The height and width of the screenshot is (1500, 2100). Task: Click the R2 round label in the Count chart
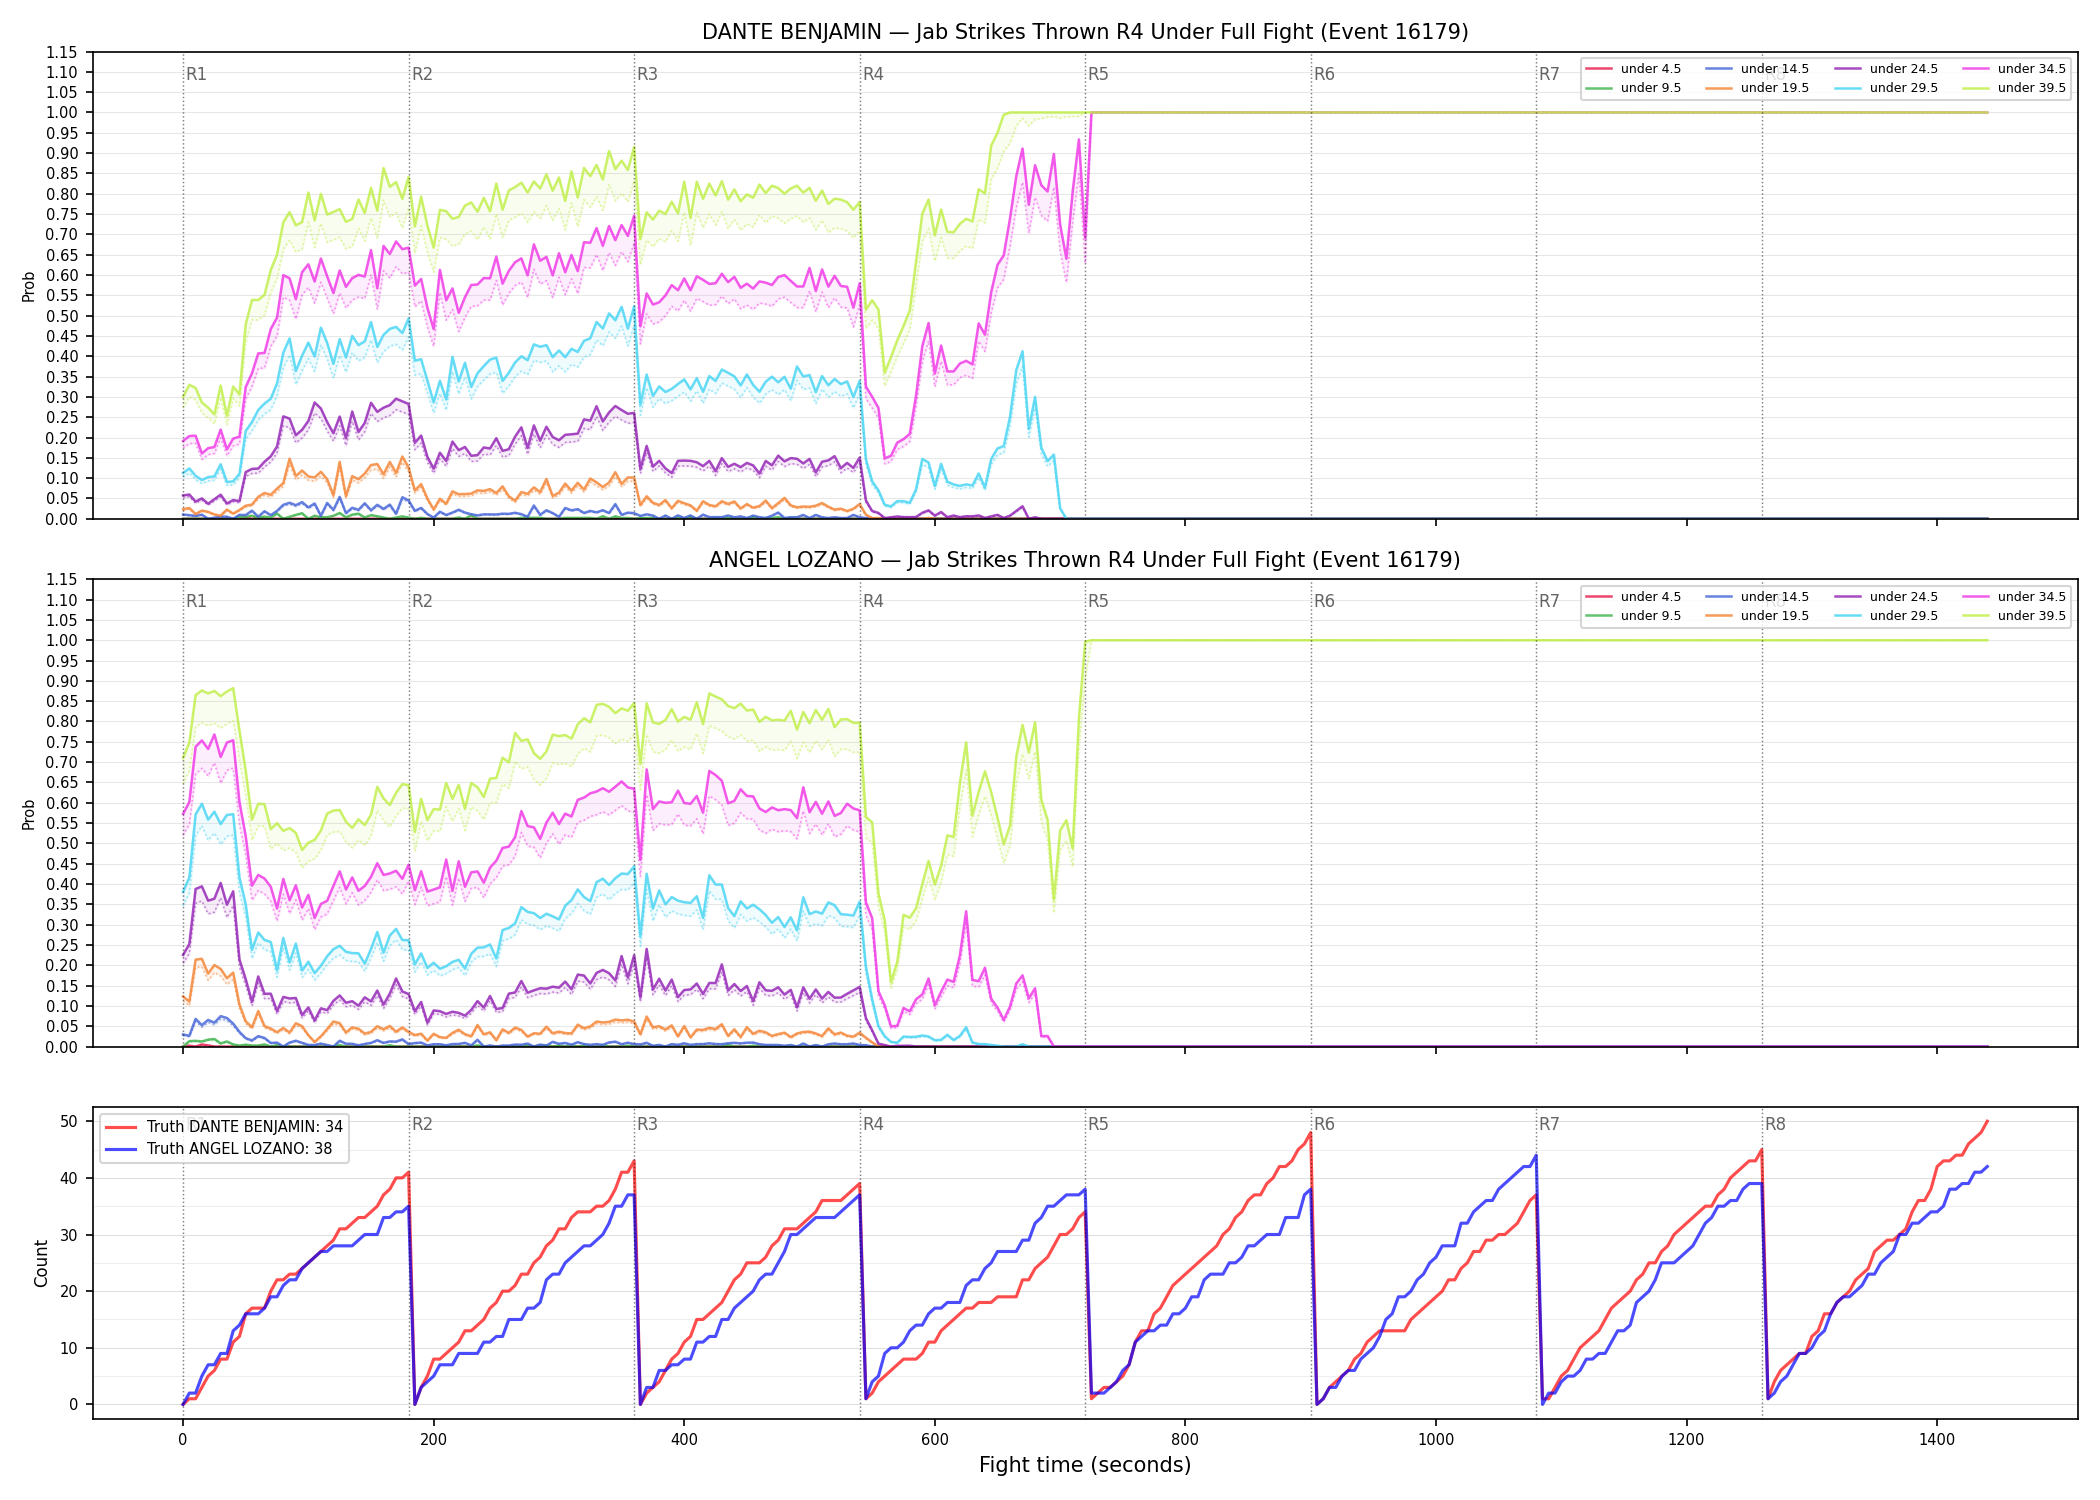click(422, 1124)
